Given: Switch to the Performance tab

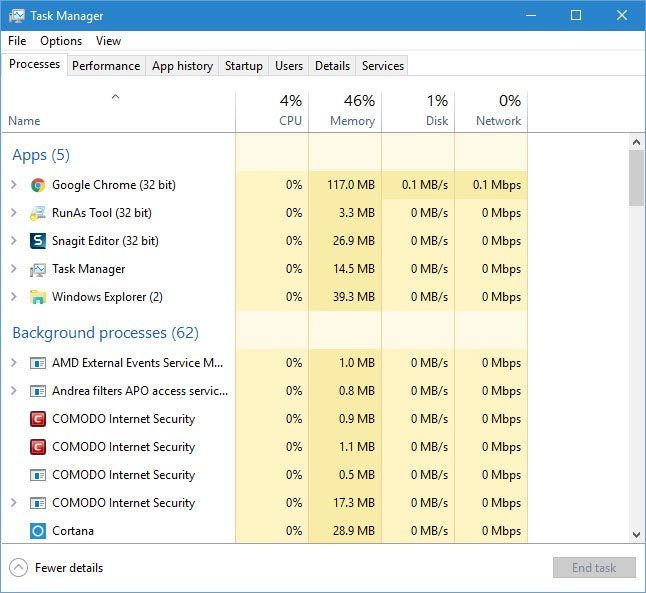Looking at the screenshot, I should point(106,66).
